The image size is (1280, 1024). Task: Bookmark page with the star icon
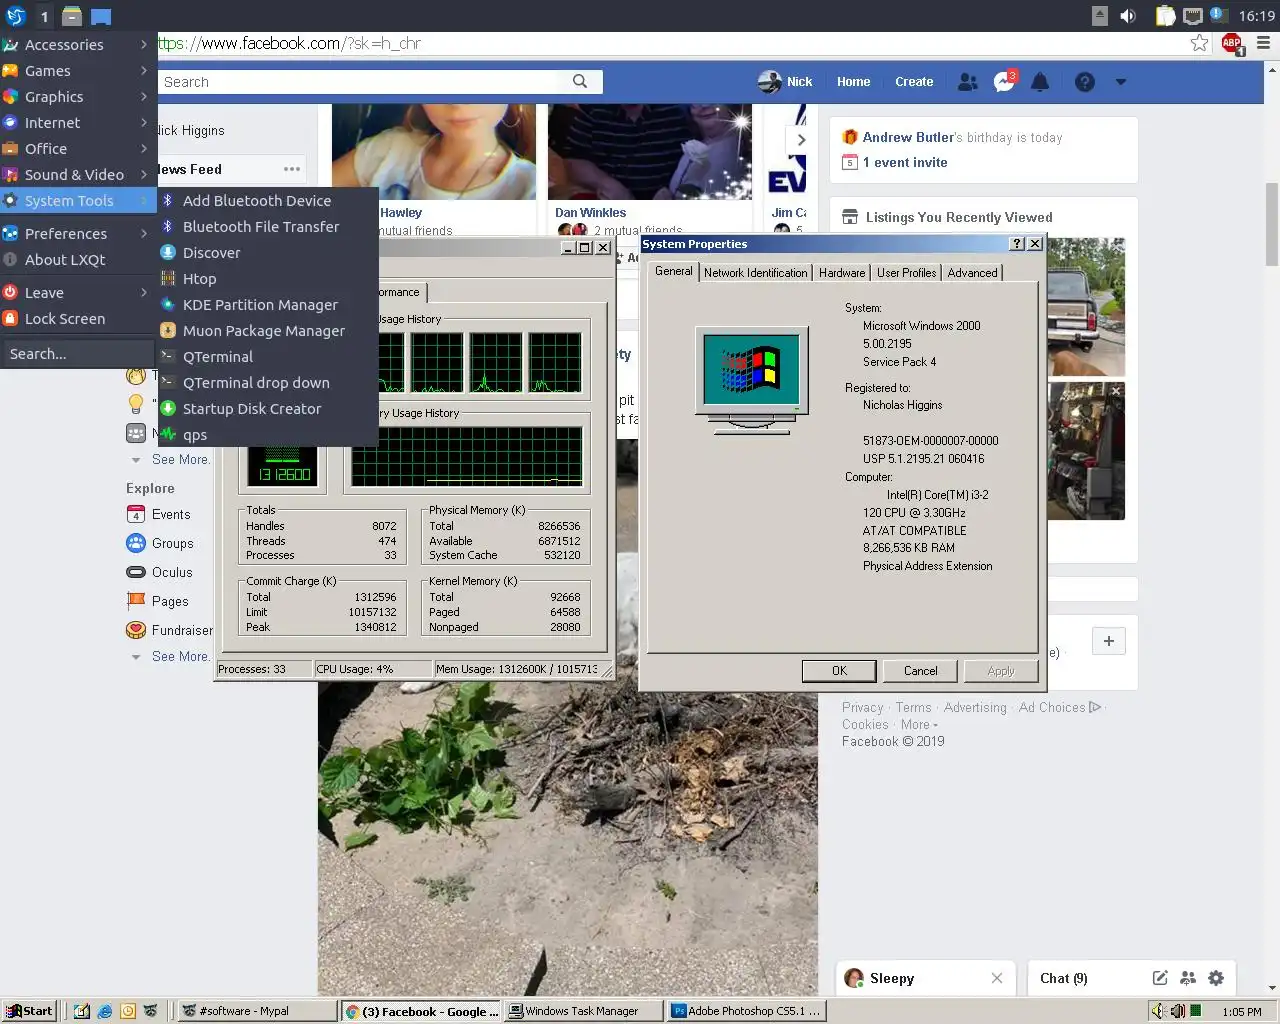click(1199, 43)
